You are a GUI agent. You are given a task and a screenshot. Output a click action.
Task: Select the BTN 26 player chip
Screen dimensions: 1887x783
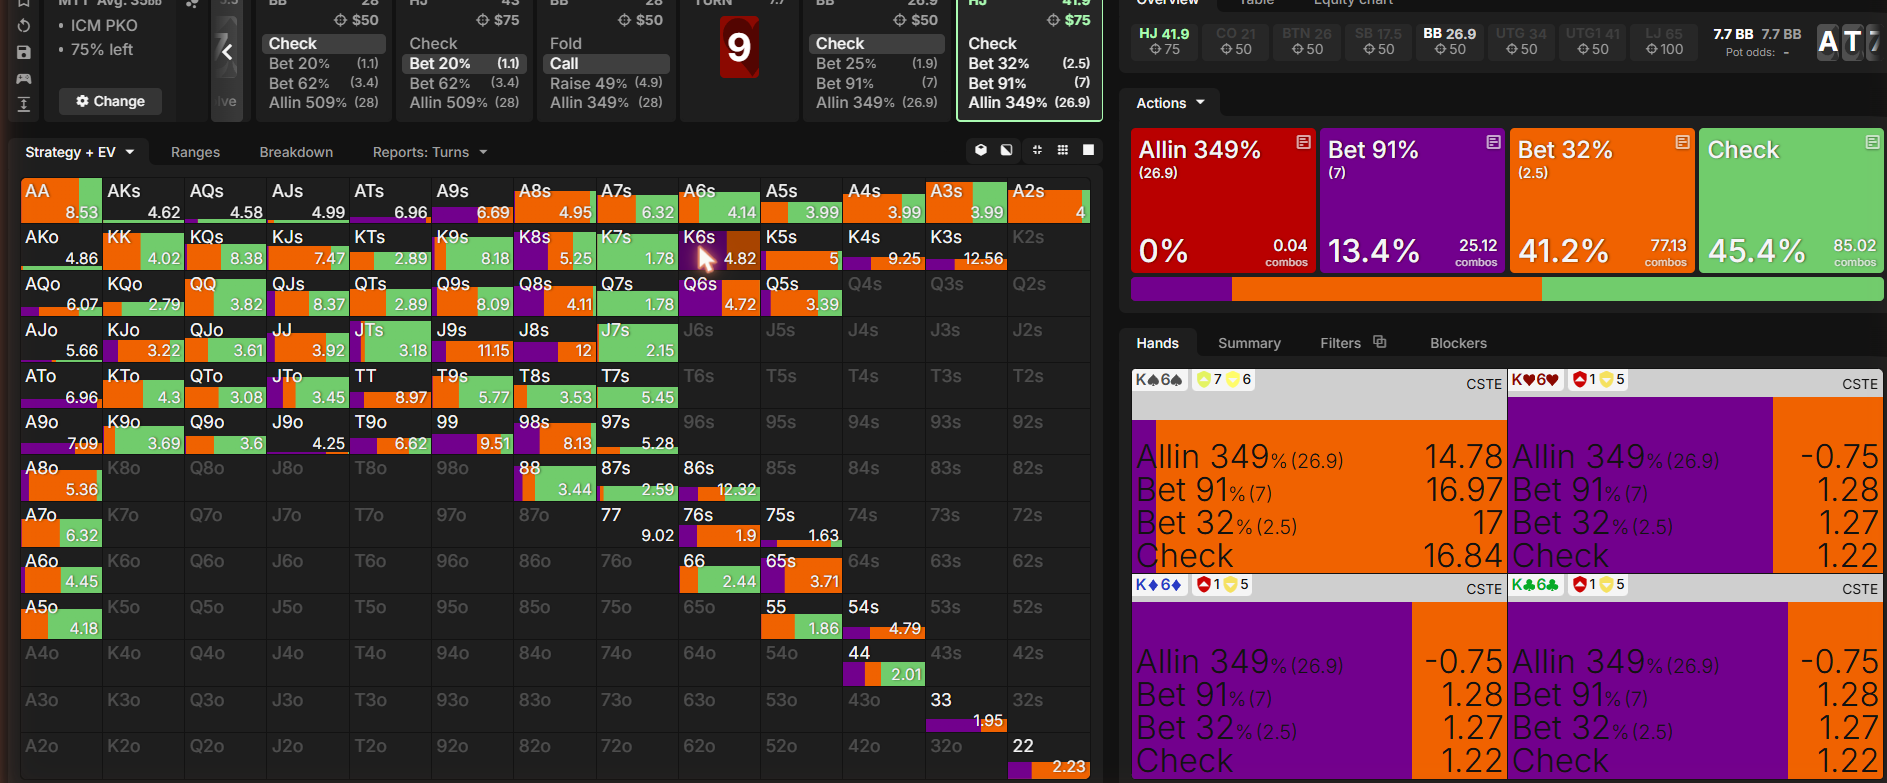[x=1307, y=41]
